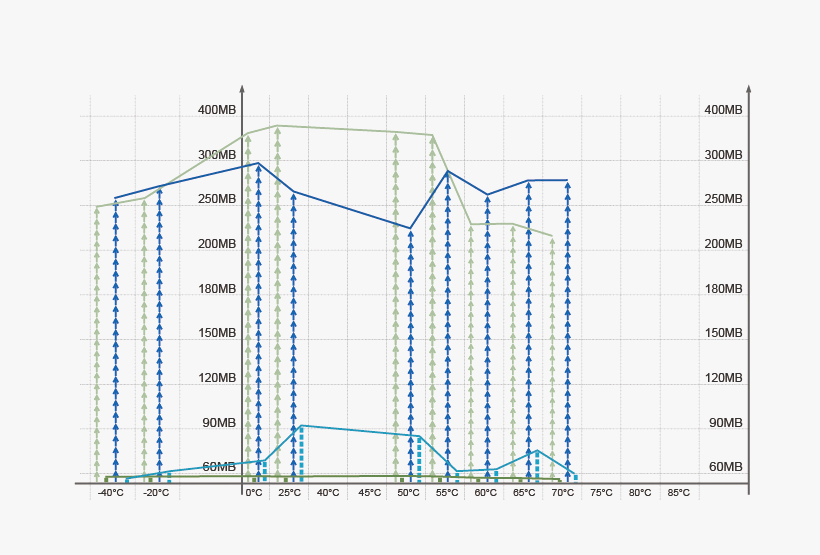The width and height of the screenshot is (820, 555).
Task: Click the 400MB label on the left axis
Action: pyautogui.click(x=217, y=110)
